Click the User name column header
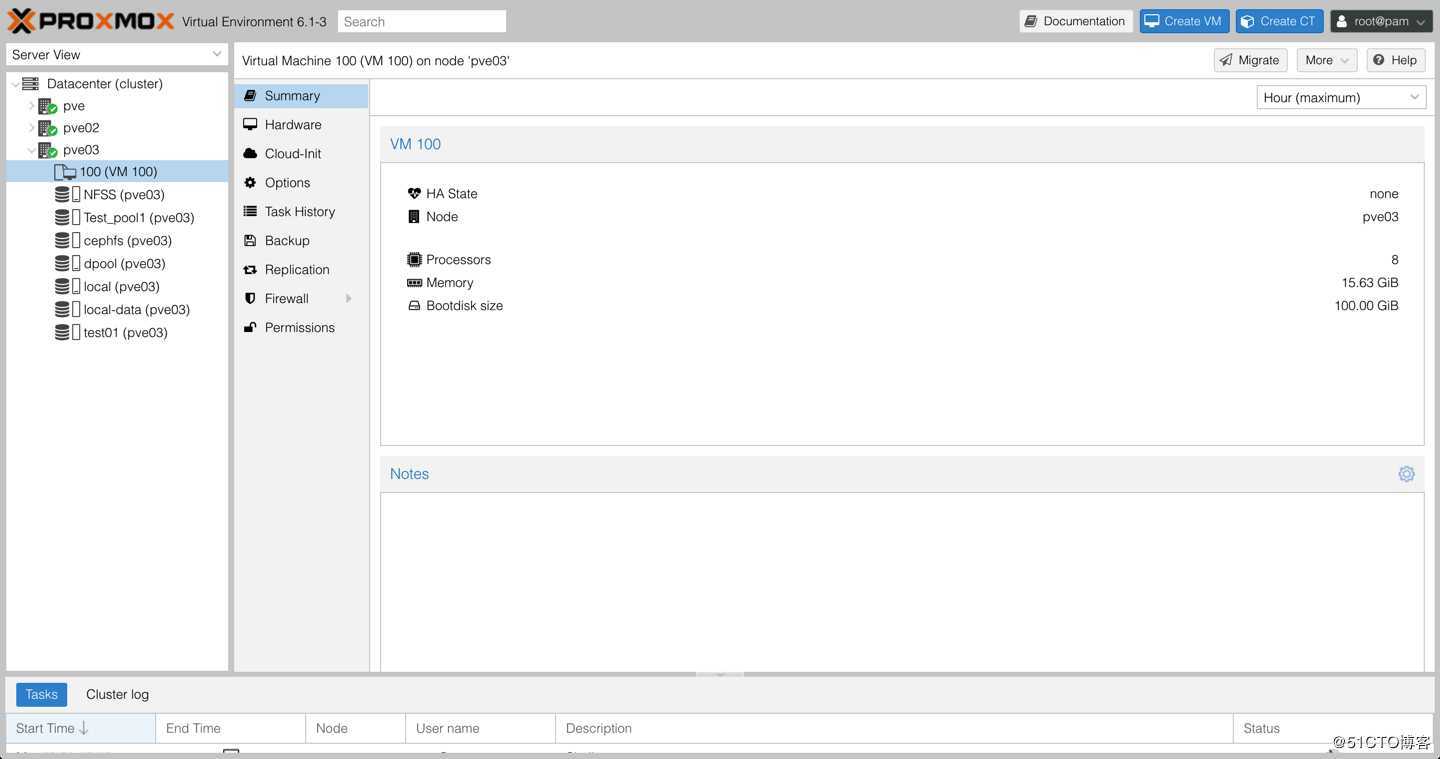Viewport: 1440px width, 759px height. click(480, 728)
